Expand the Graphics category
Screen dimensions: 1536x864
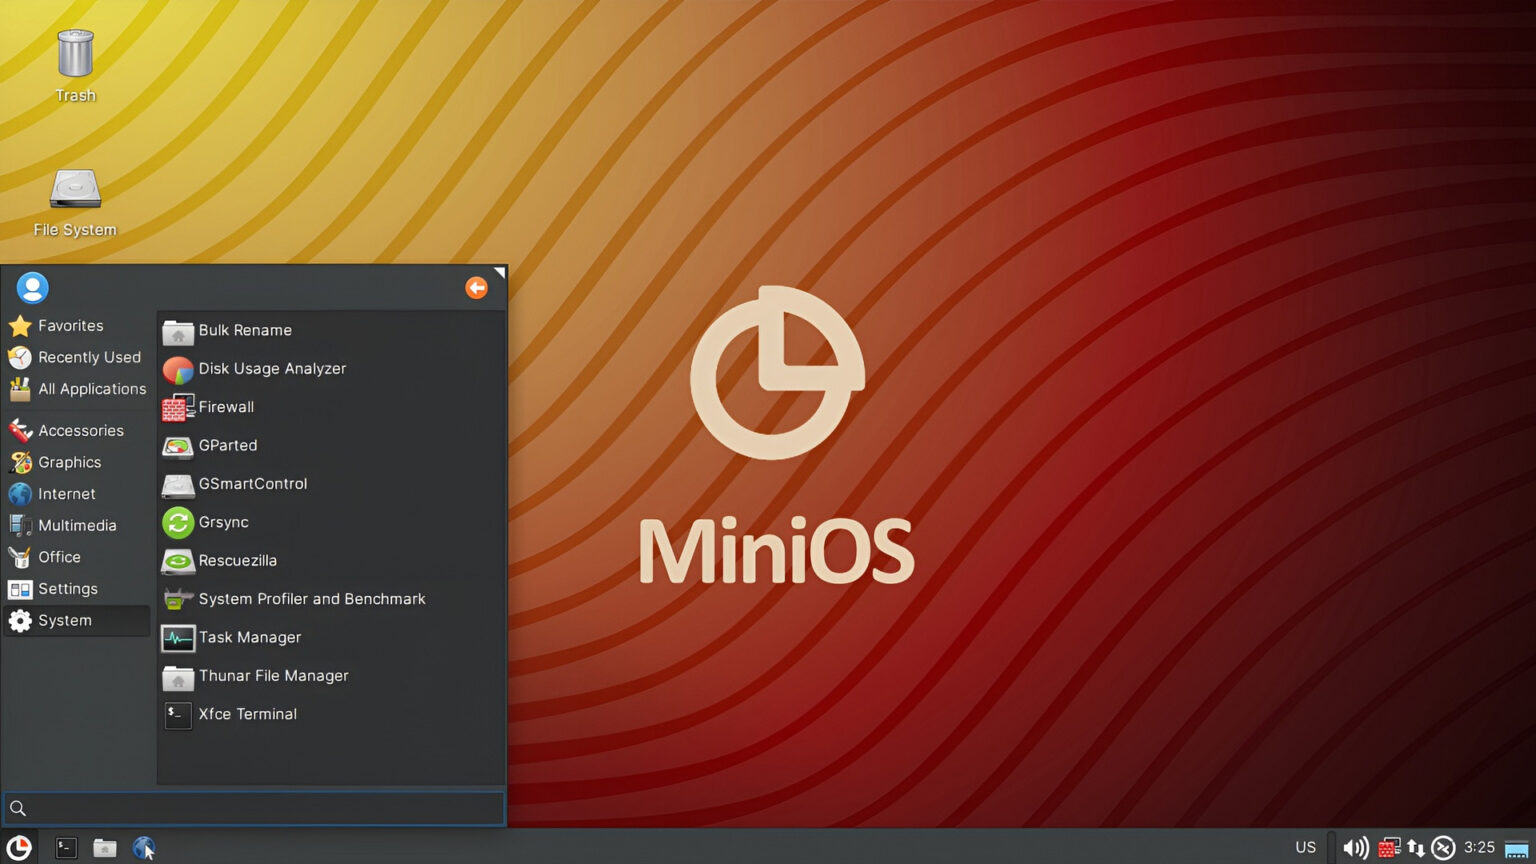coord(69,462)
